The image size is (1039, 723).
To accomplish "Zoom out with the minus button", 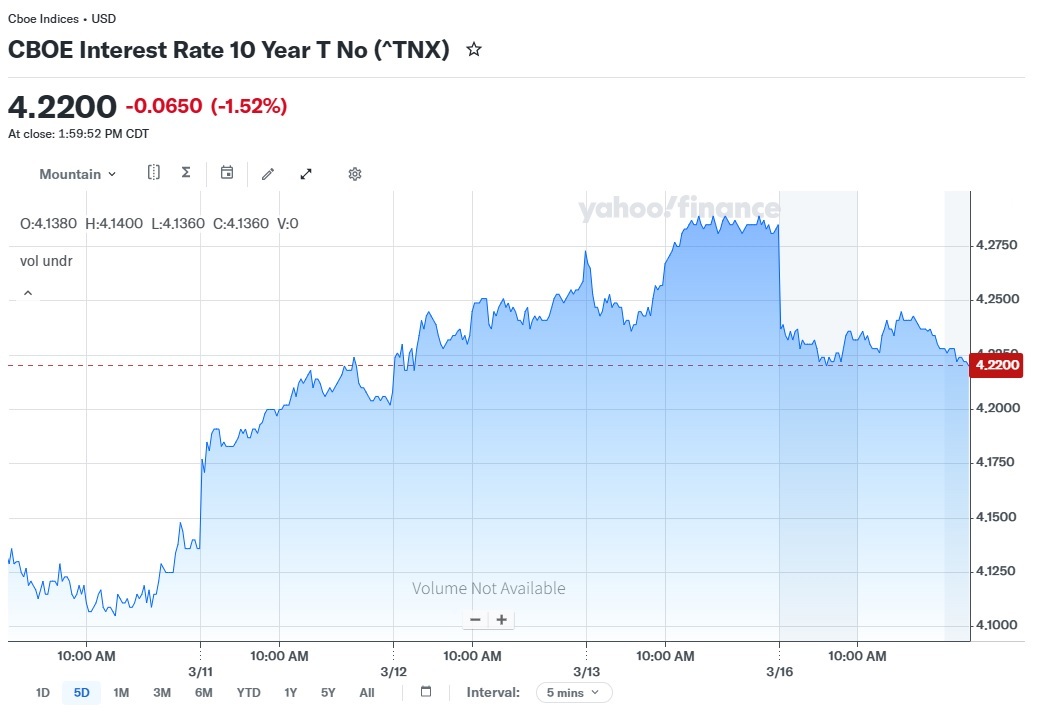I will coord(475,620).
